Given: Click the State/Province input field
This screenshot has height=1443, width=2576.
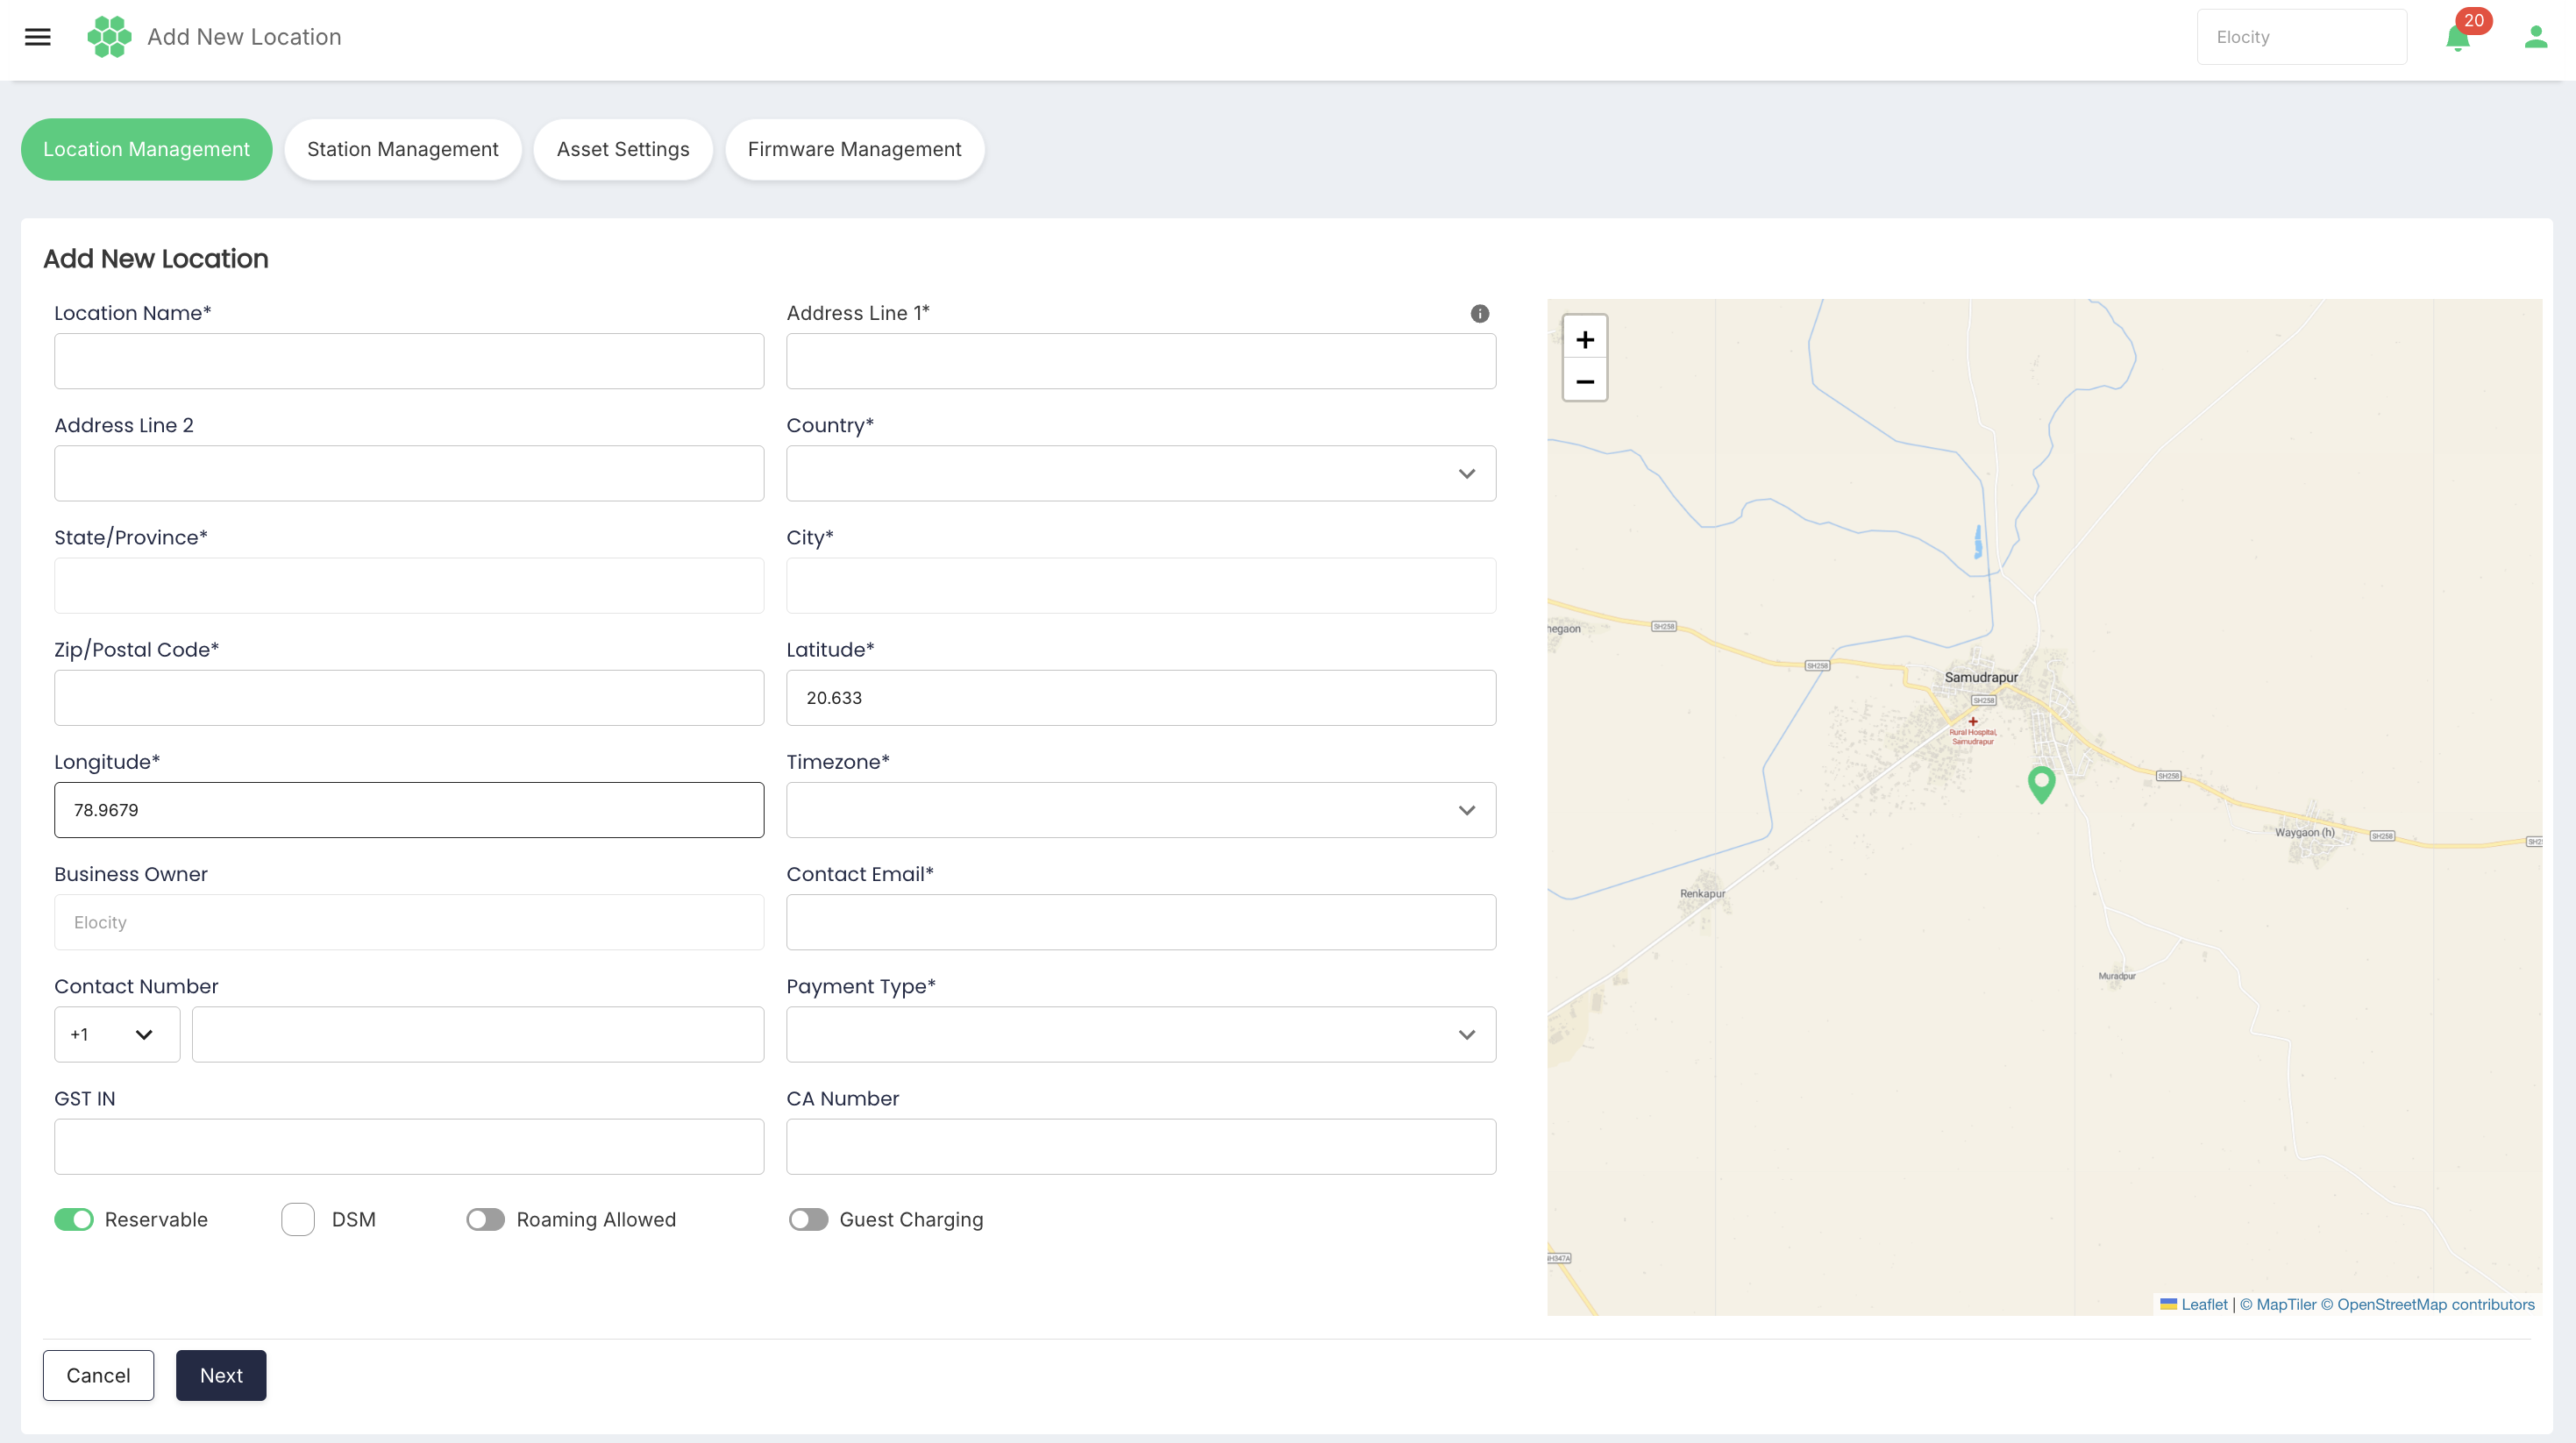Looking at the screenshot, I should coord(409,585).
